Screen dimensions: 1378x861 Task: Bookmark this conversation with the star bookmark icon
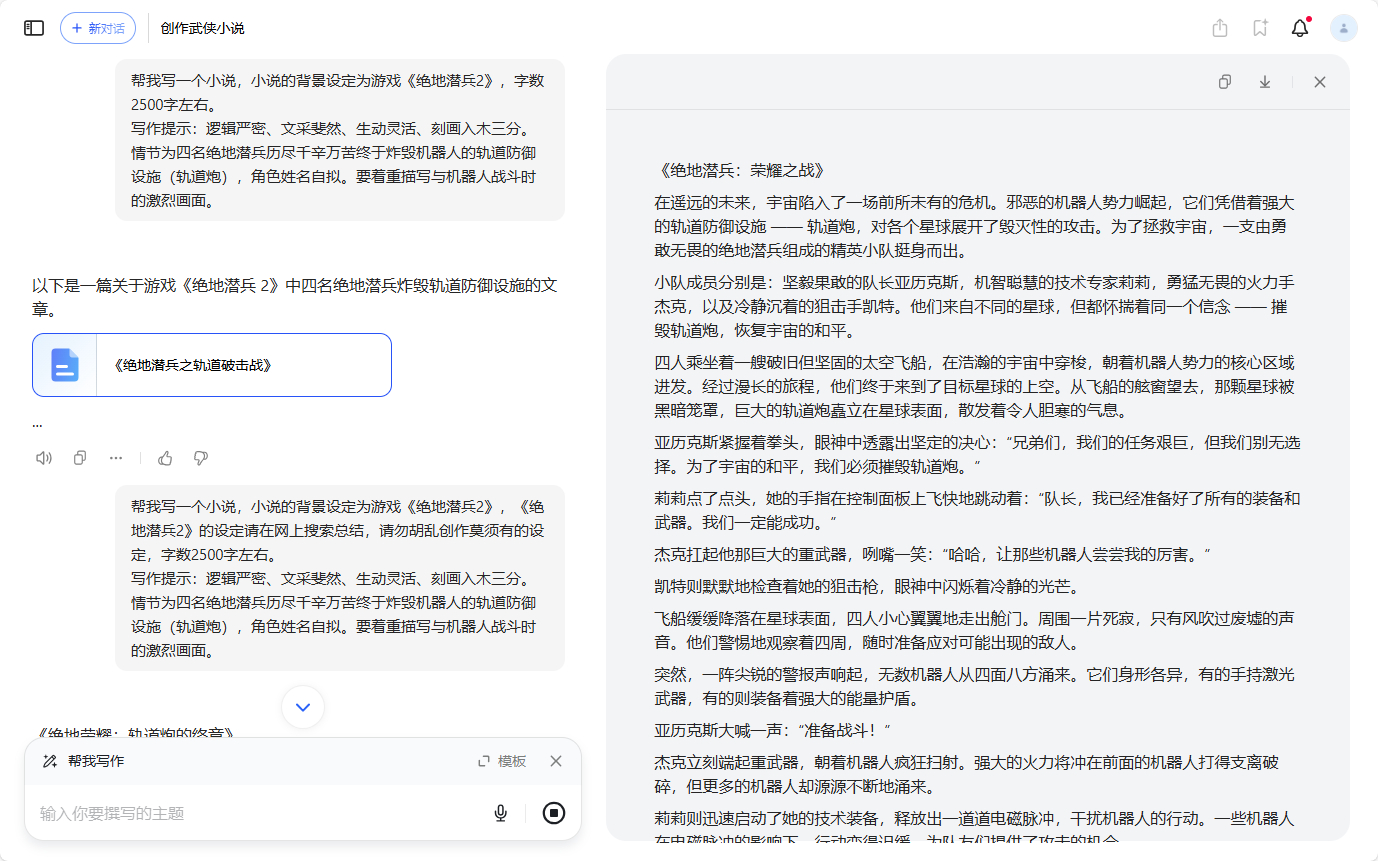[x=1260, y=28]
